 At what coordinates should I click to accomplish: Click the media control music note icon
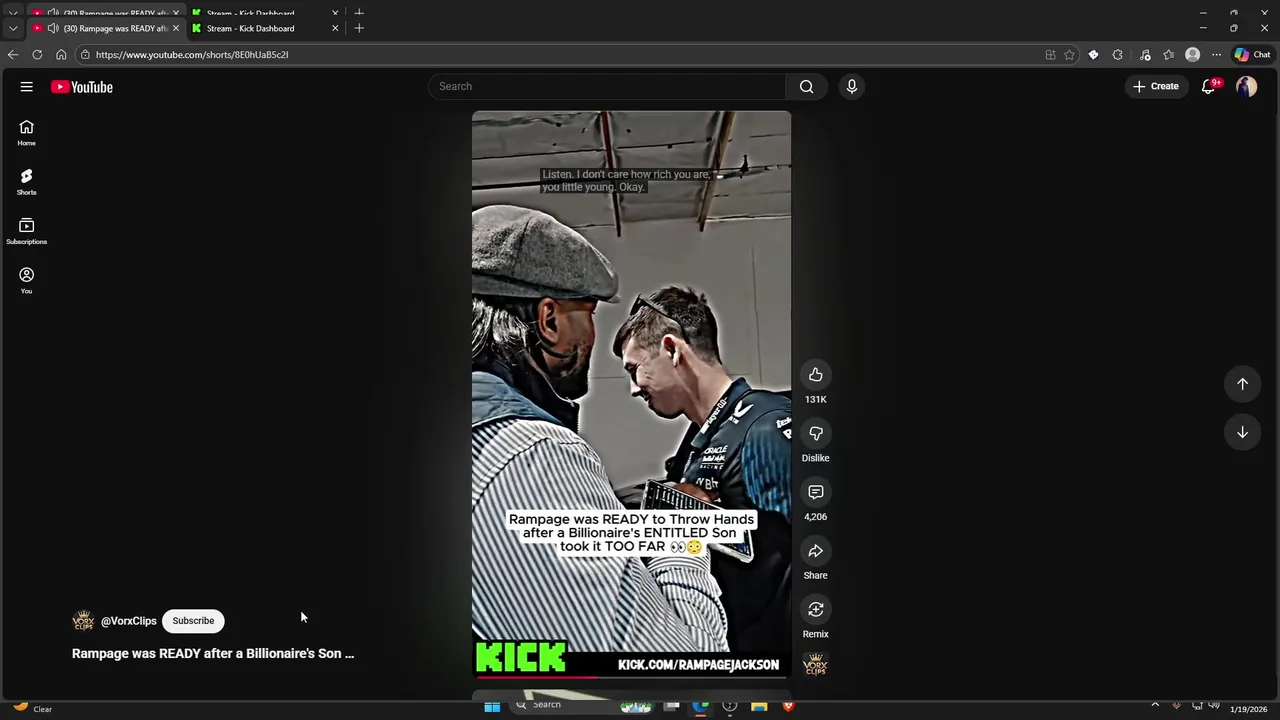coord(1144,55)
